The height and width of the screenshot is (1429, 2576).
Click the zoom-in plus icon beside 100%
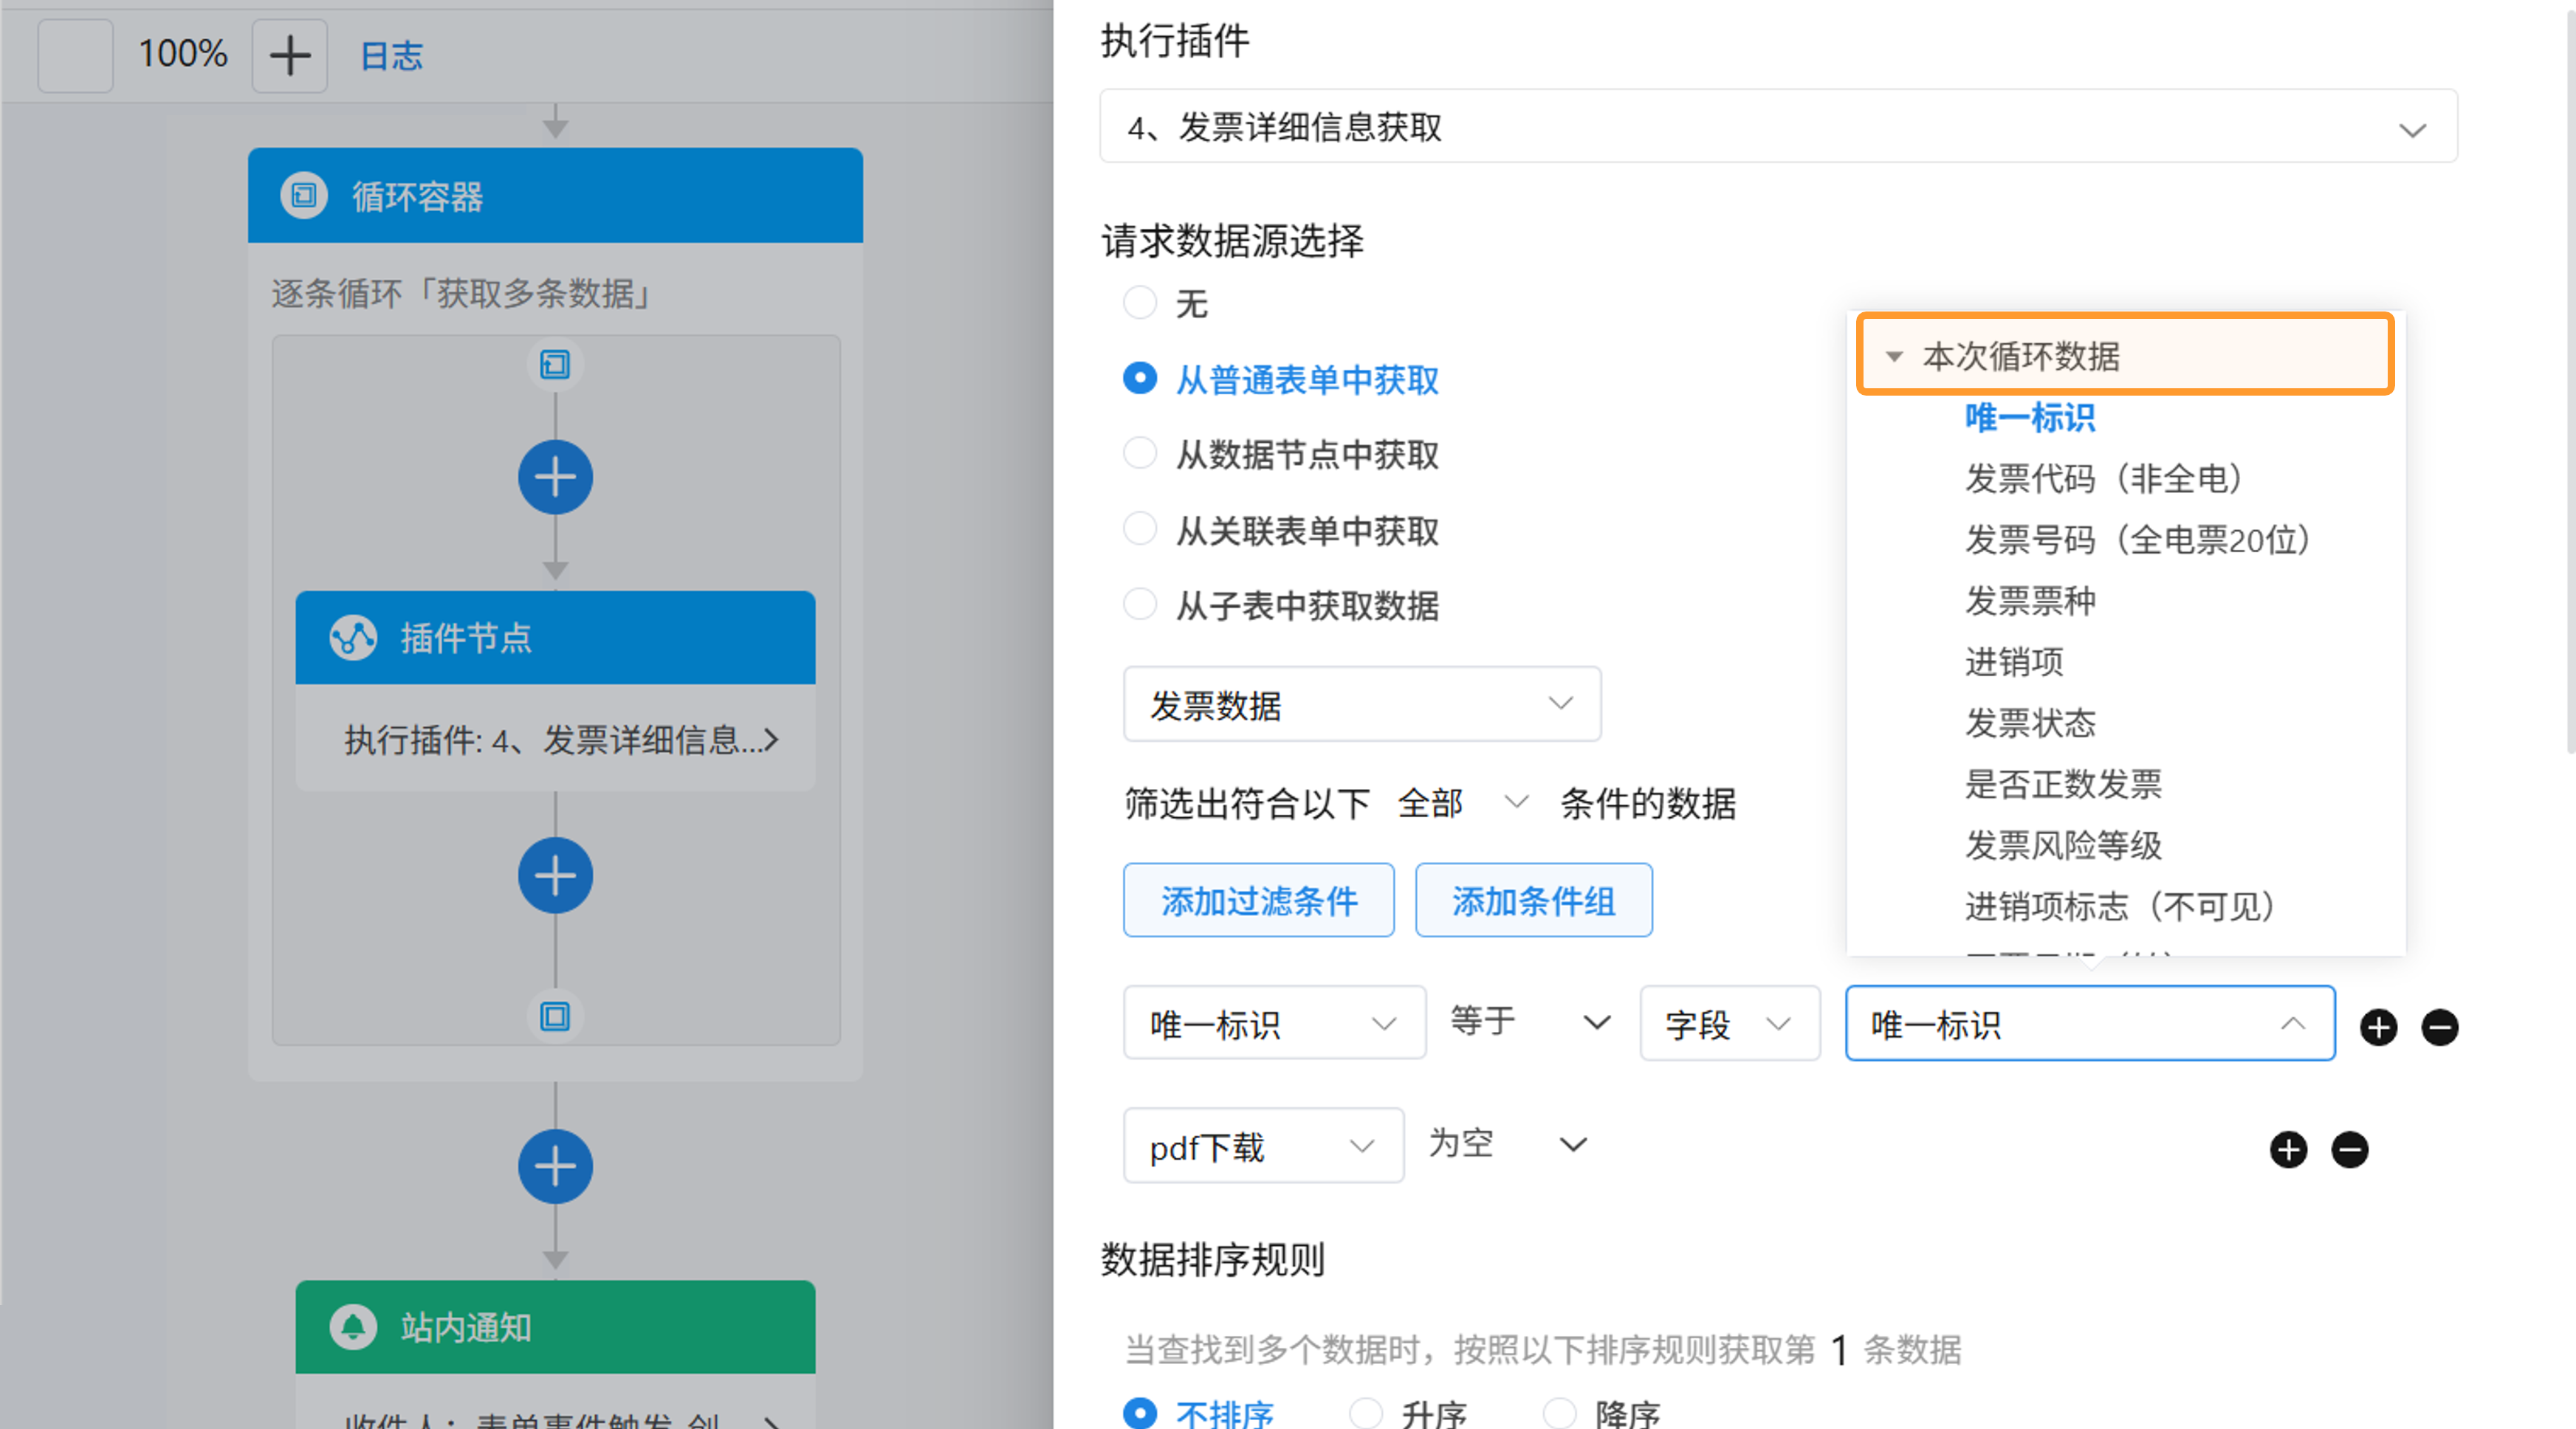(x=289, y=55)
